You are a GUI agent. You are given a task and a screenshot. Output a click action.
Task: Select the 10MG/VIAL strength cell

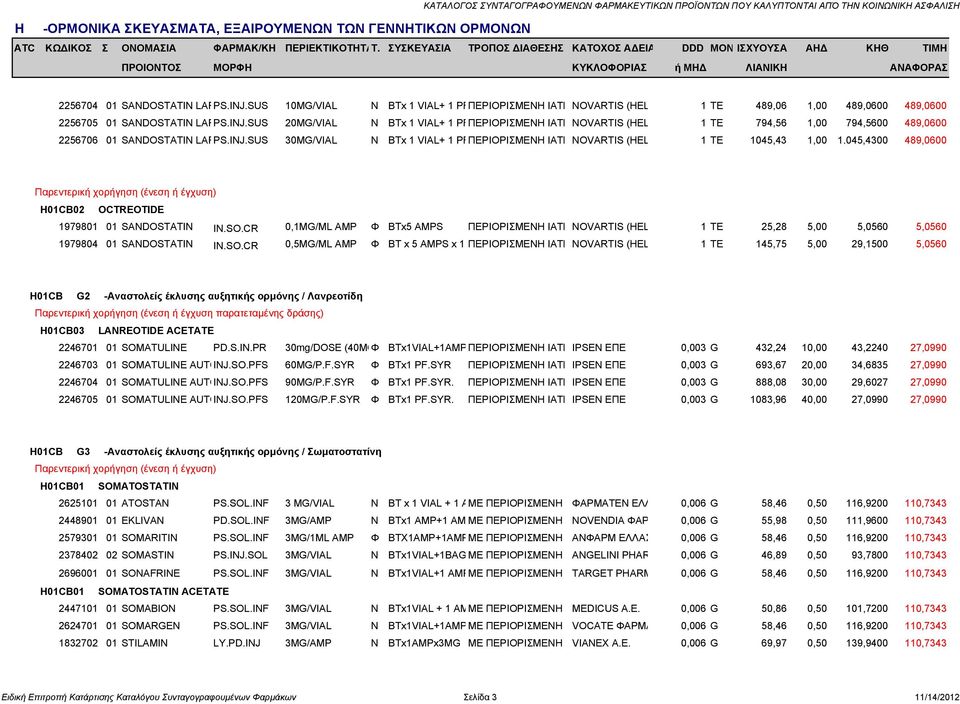point(311,105)
